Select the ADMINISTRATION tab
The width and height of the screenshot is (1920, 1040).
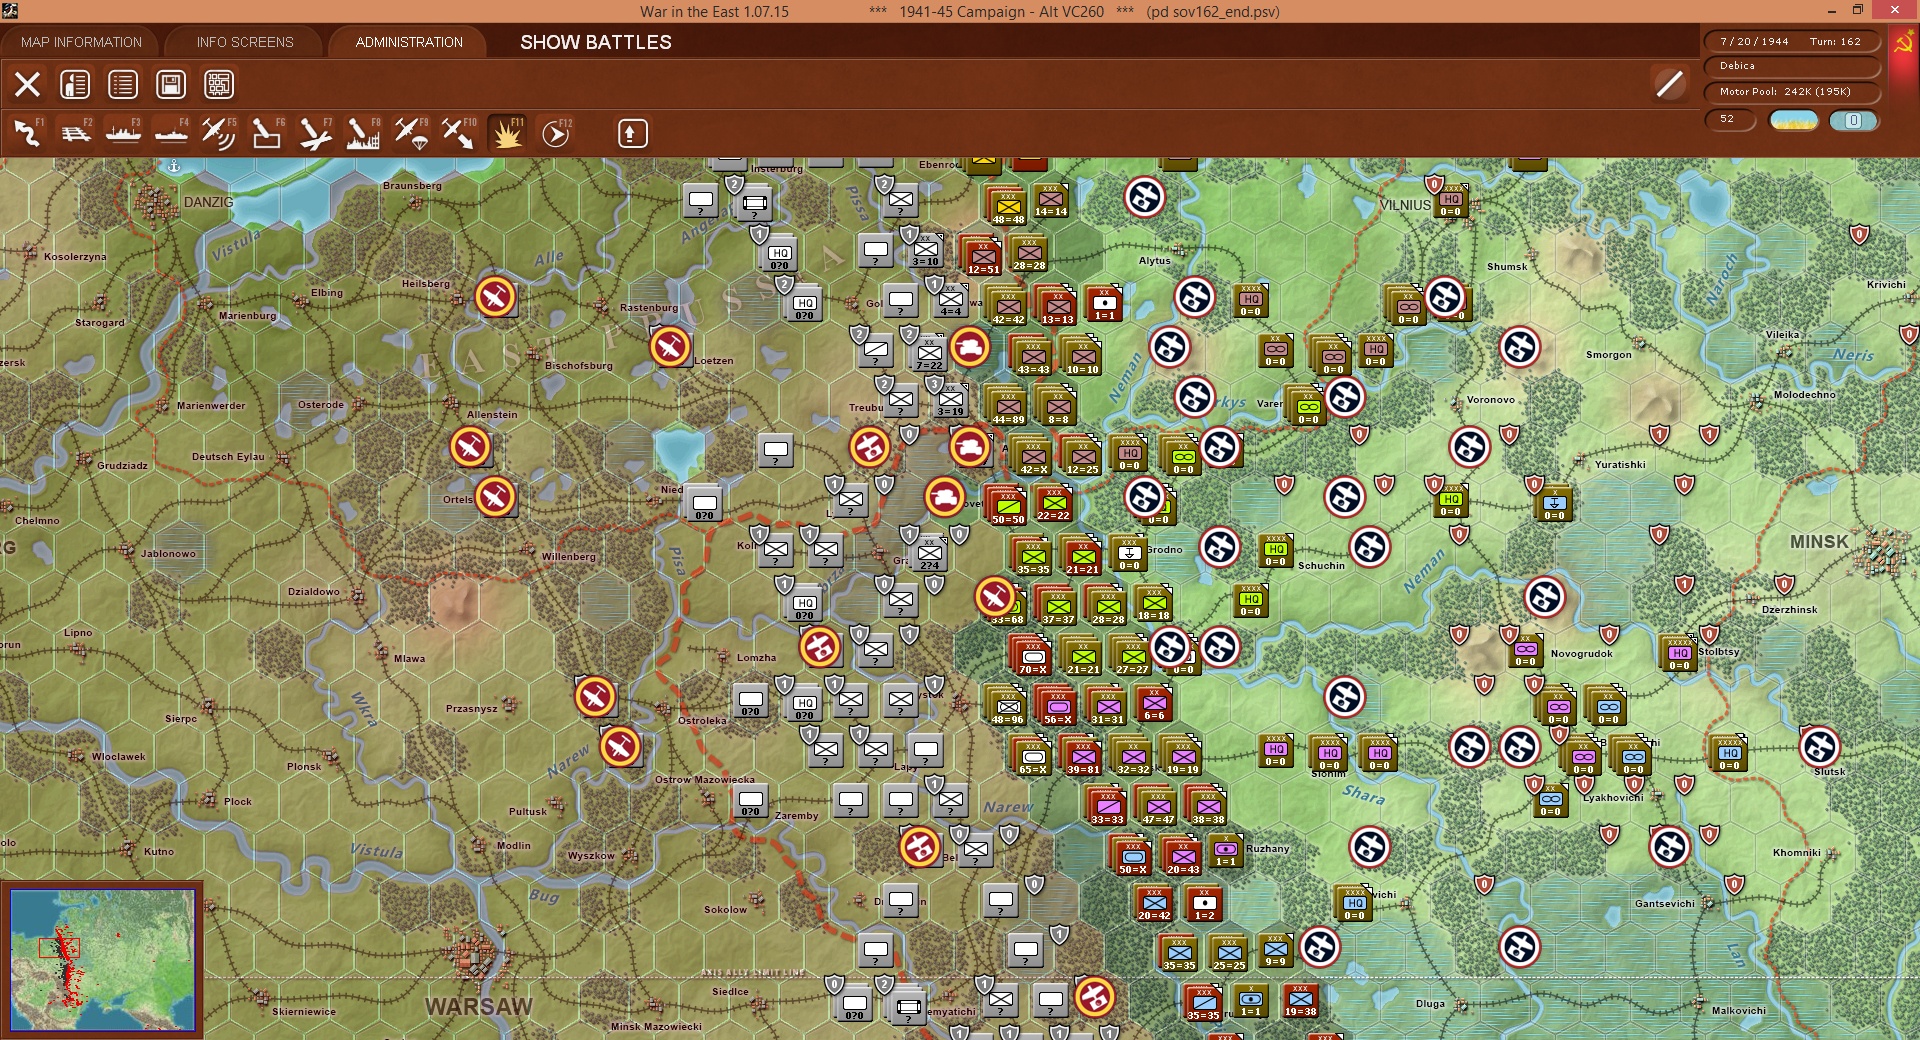(409, 42)
